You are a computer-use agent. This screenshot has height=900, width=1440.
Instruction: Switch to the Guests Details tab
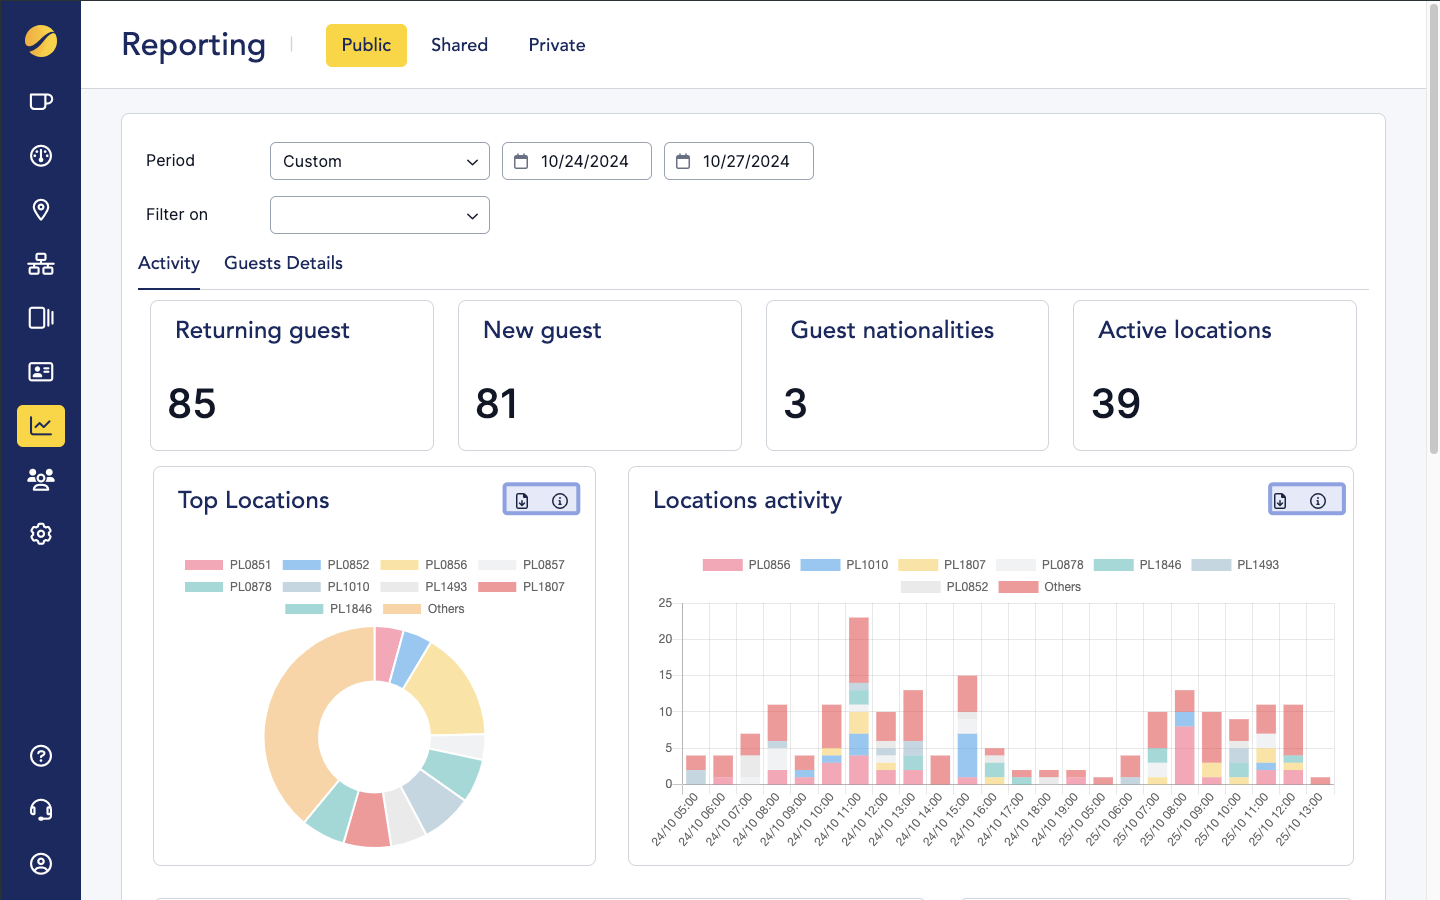pyautogui.click(x=283, y=263)
